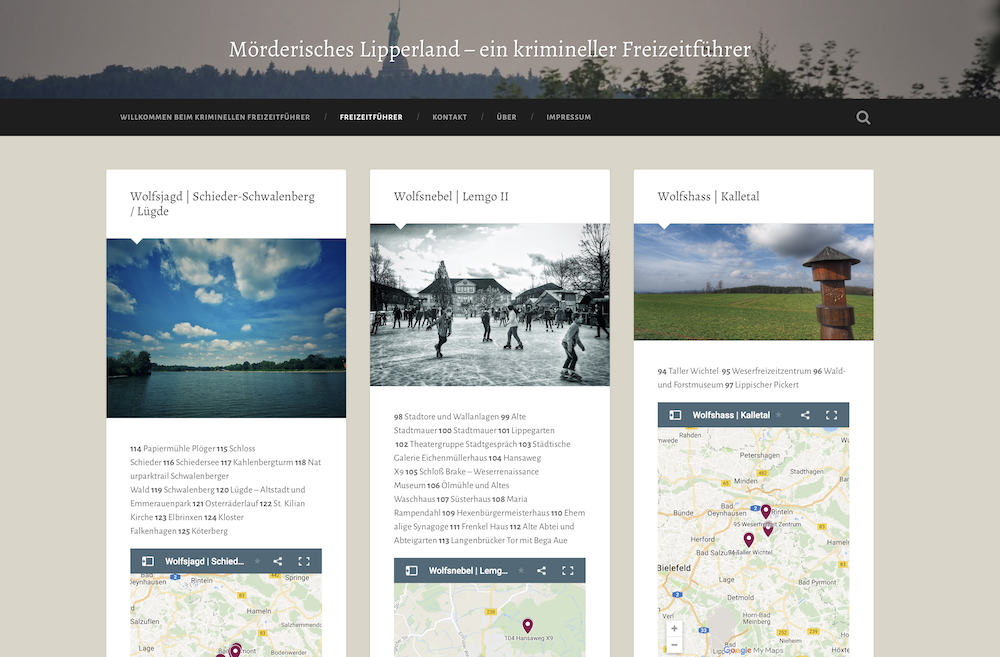1000x657 pixels.
Task: Open the Freizeitführer menu item
Action: tap(371, 117)
